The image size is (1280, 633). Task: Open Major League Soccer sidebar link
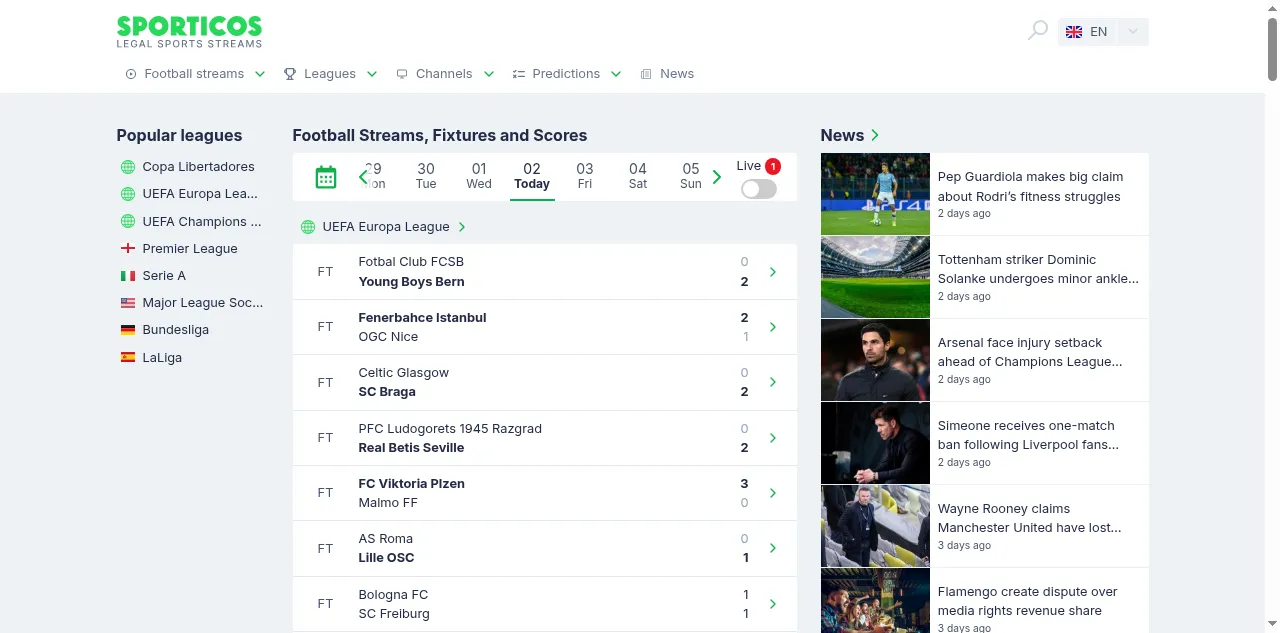pos(203,303)
